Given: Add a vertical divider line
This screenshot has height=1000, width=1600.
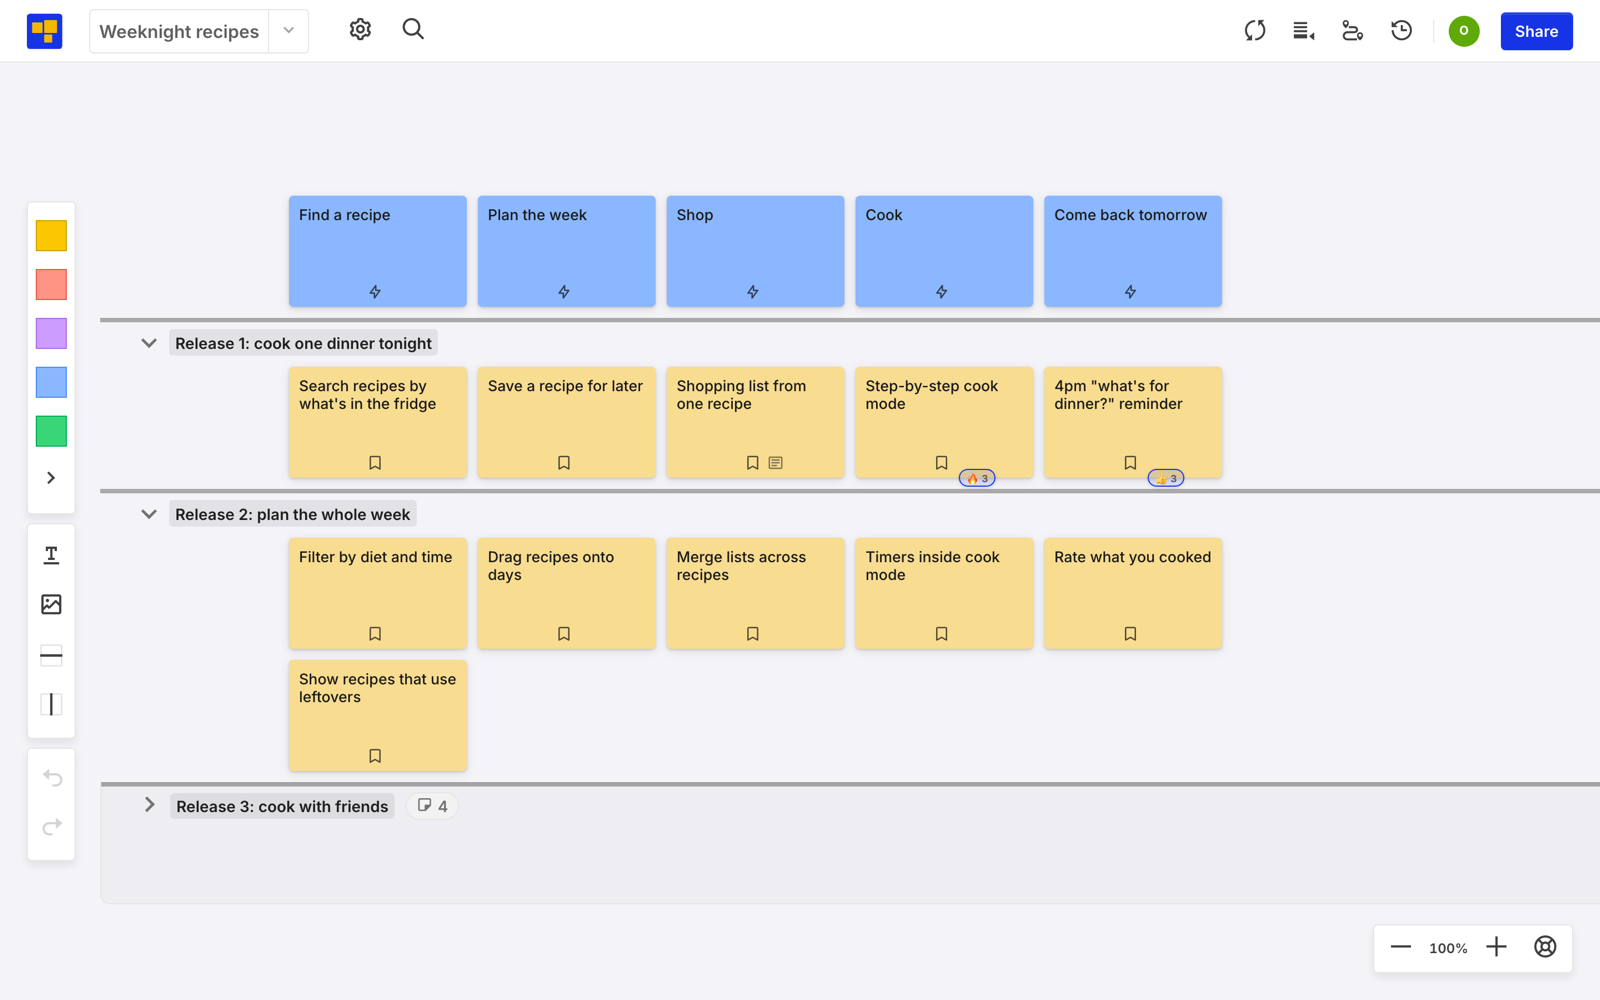Looking at the screenshot, I should point(51,705).
